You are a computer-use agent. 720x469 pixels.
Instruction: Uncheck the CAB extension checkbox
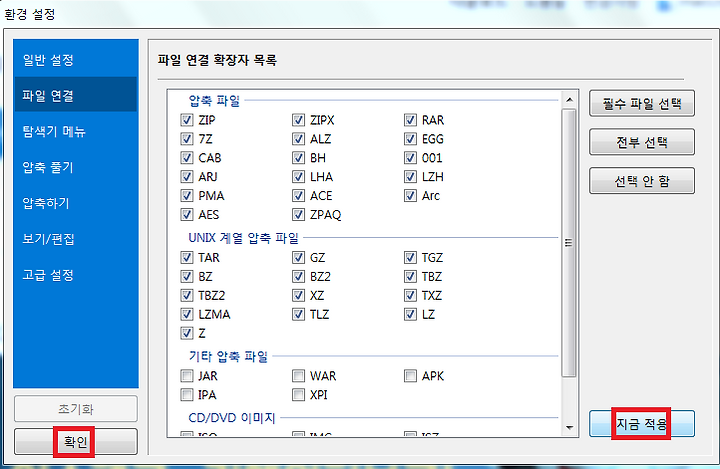[x=186, y=158]
